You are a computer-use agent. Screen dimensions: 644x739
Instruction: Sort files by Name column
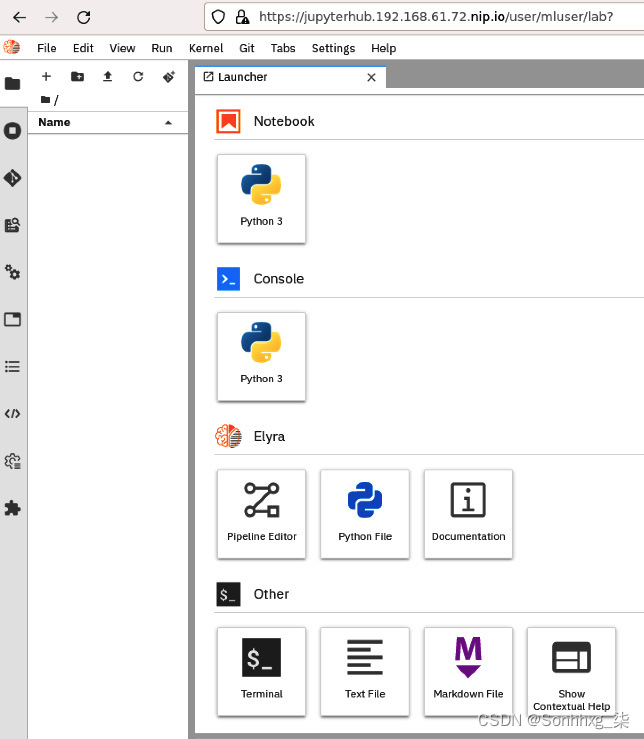(x=107, y=123)
